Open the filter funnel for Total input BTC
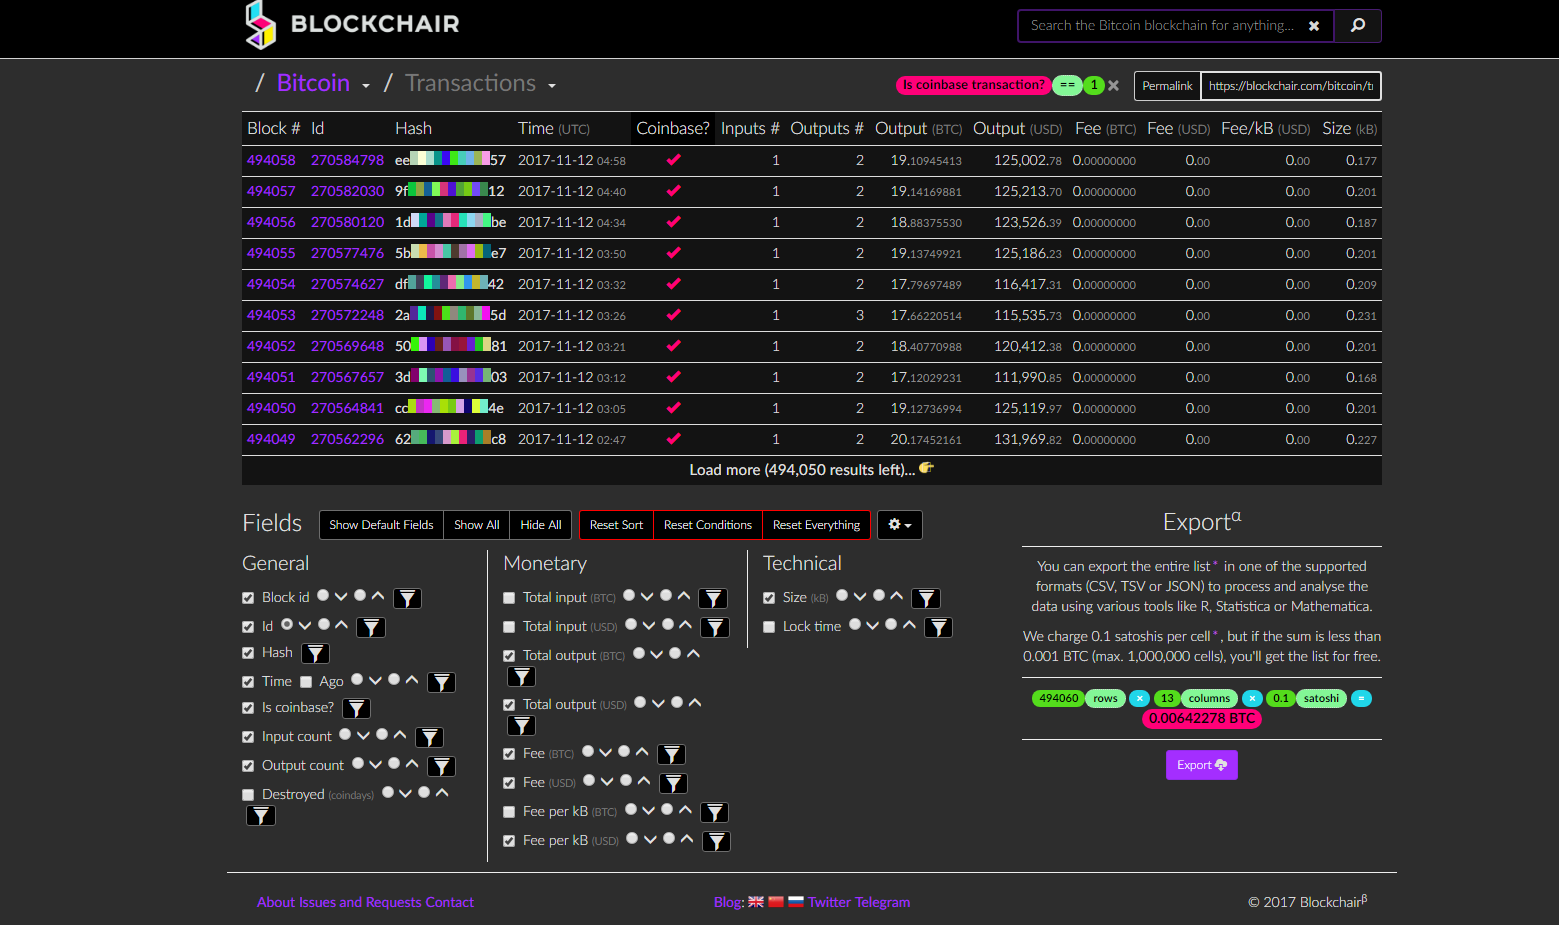The width and height of the screenshot is (1559, 925). (x=712, y=599)
